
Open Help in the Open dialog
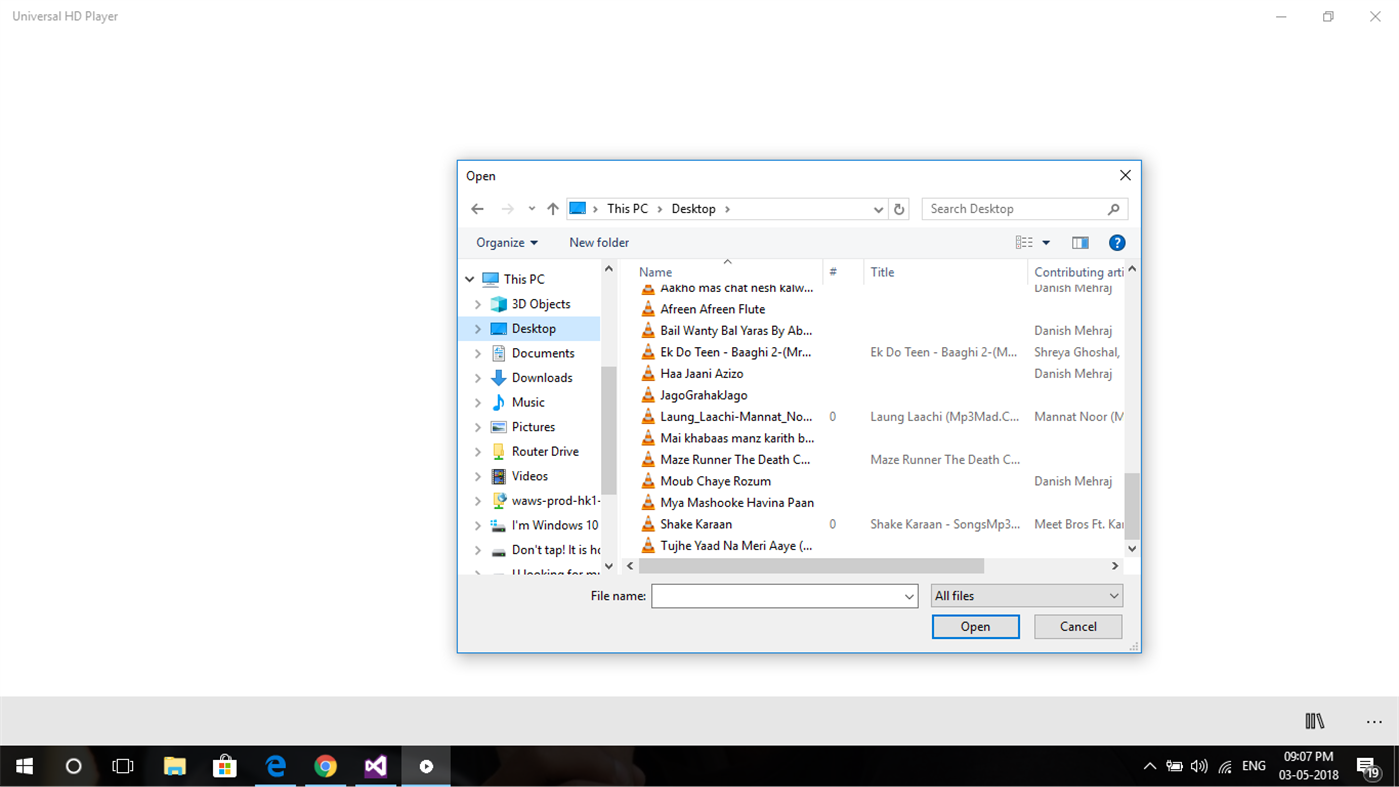[x=1116, y=242]
